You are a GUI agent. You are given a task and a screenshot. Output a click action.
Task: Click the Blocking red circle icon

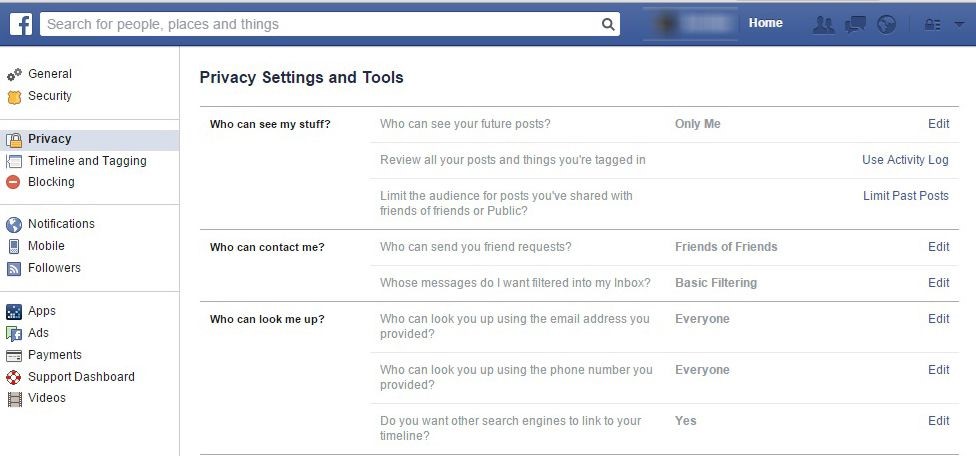point(13,182)
